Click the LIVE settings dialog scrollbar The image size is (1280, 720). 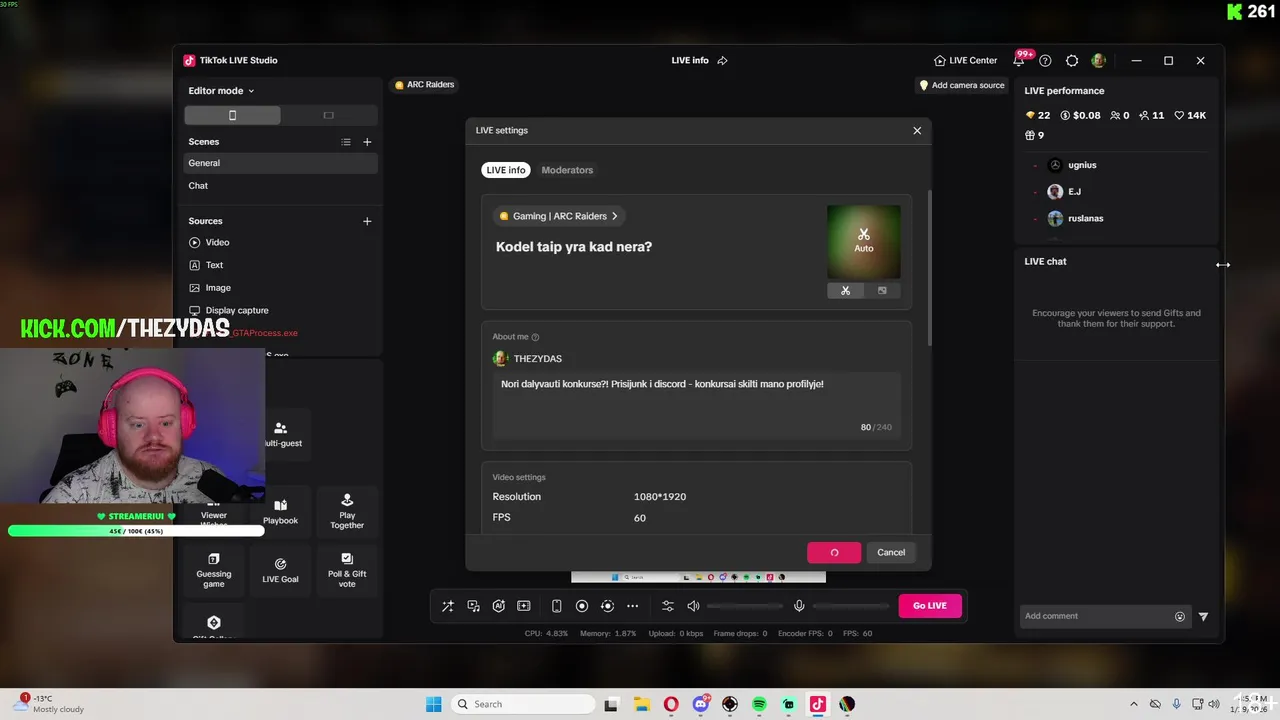930,270
